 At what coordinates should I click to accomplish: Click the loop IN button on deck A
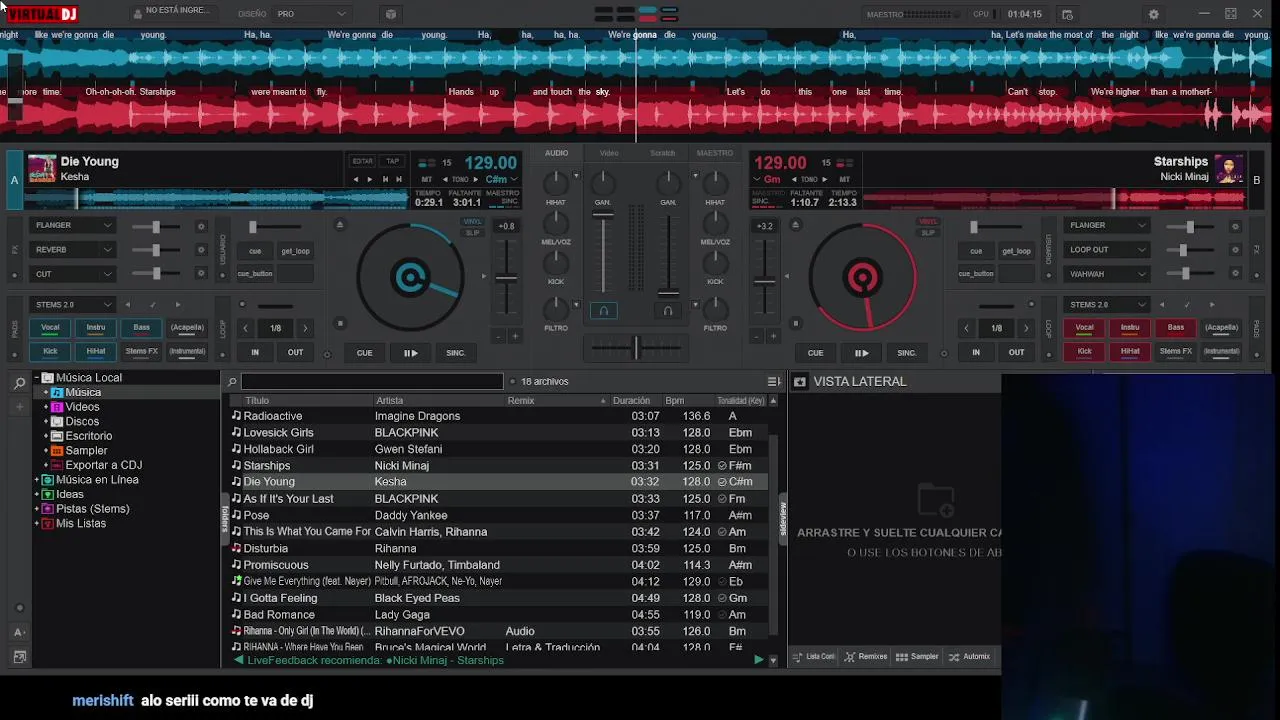(x=255, y=352)
